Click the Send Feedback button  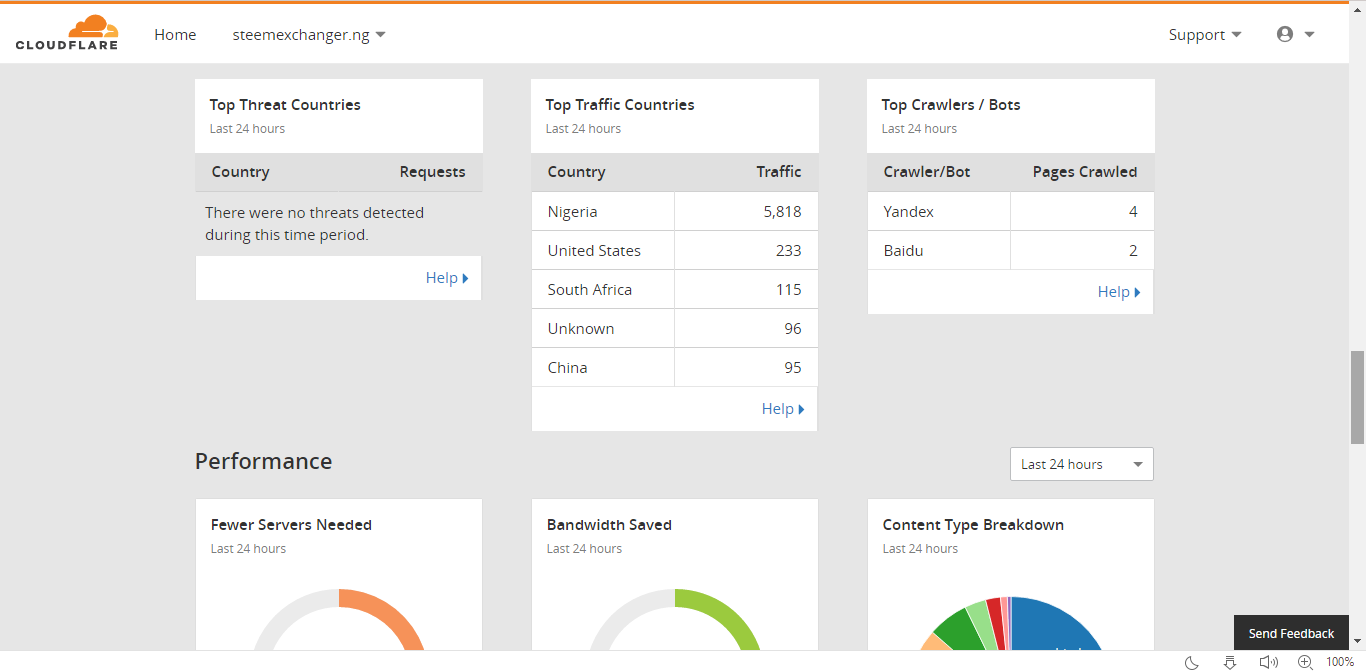[x=1291, y=633]
